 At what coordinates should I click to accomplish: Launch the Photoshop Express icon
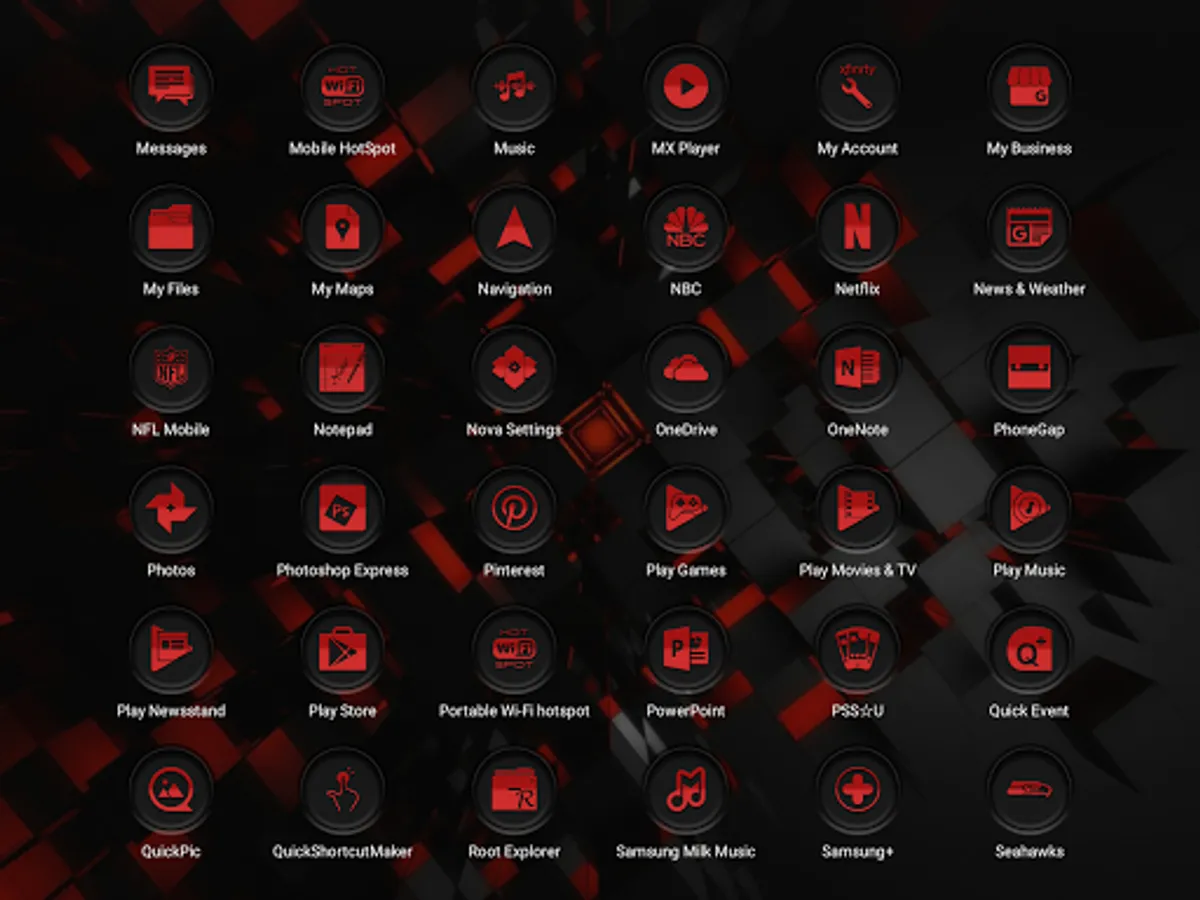(x=343, y=510)
